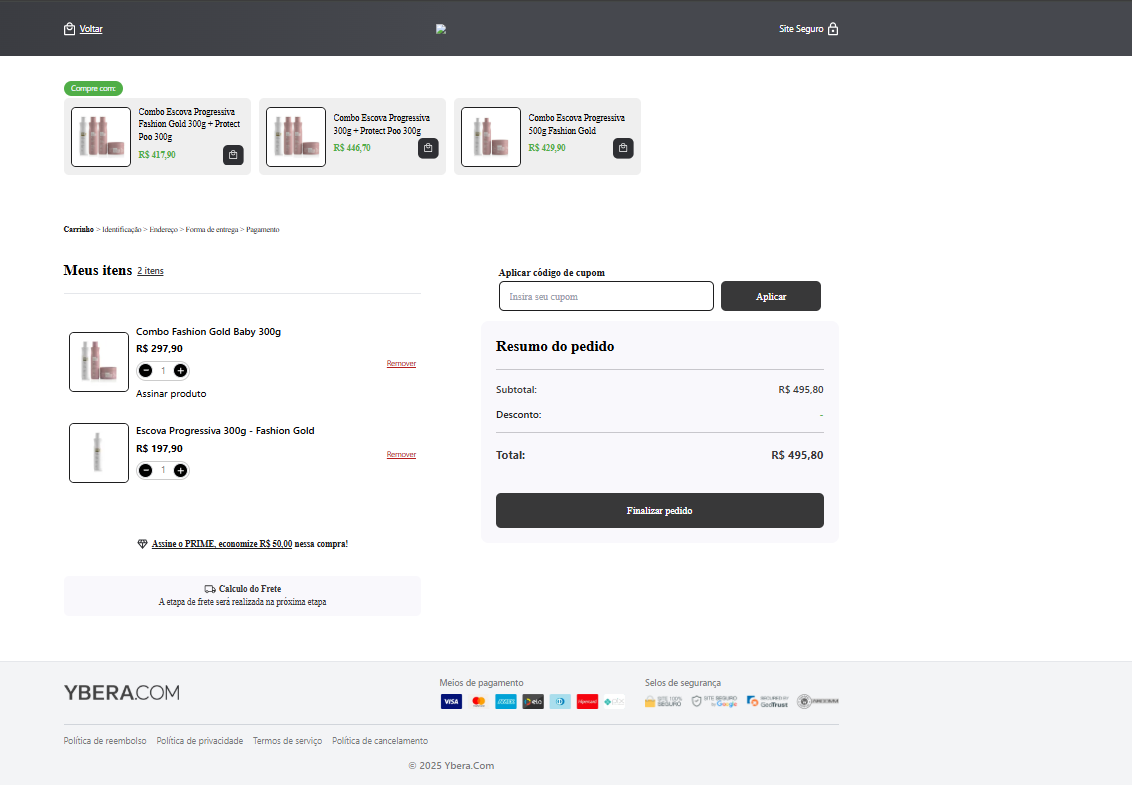Increase quantity of Escova Progressiva 300g

[180, 470]
